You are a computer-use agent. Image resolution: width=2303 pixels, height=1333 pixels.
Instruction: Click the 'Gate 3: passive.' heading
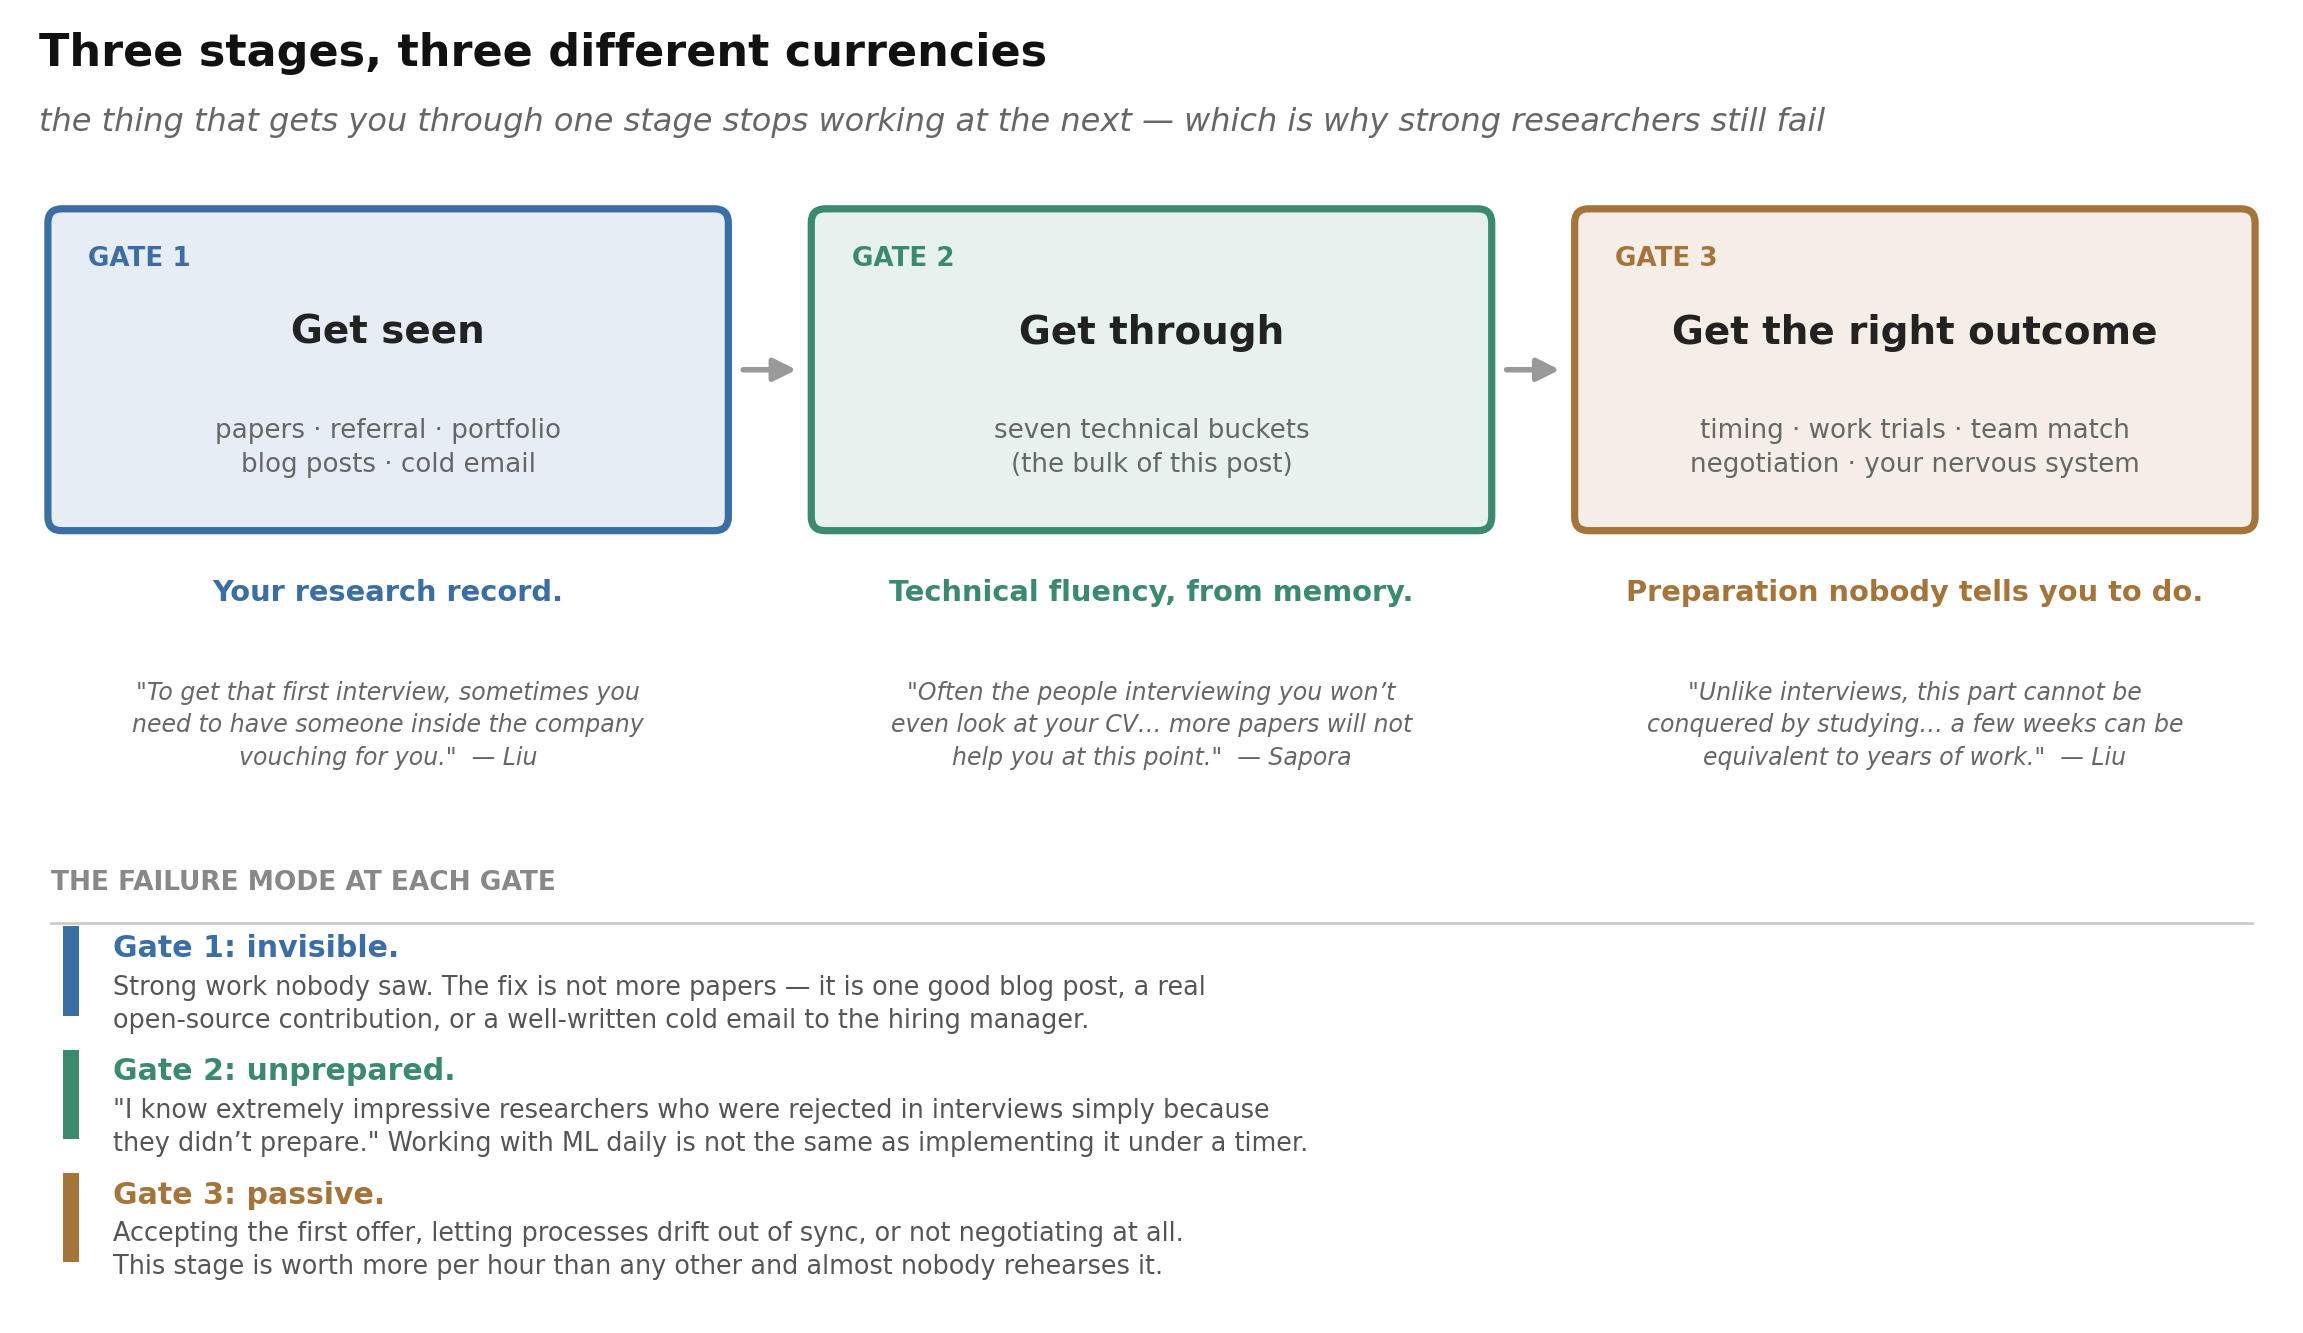249,1194
